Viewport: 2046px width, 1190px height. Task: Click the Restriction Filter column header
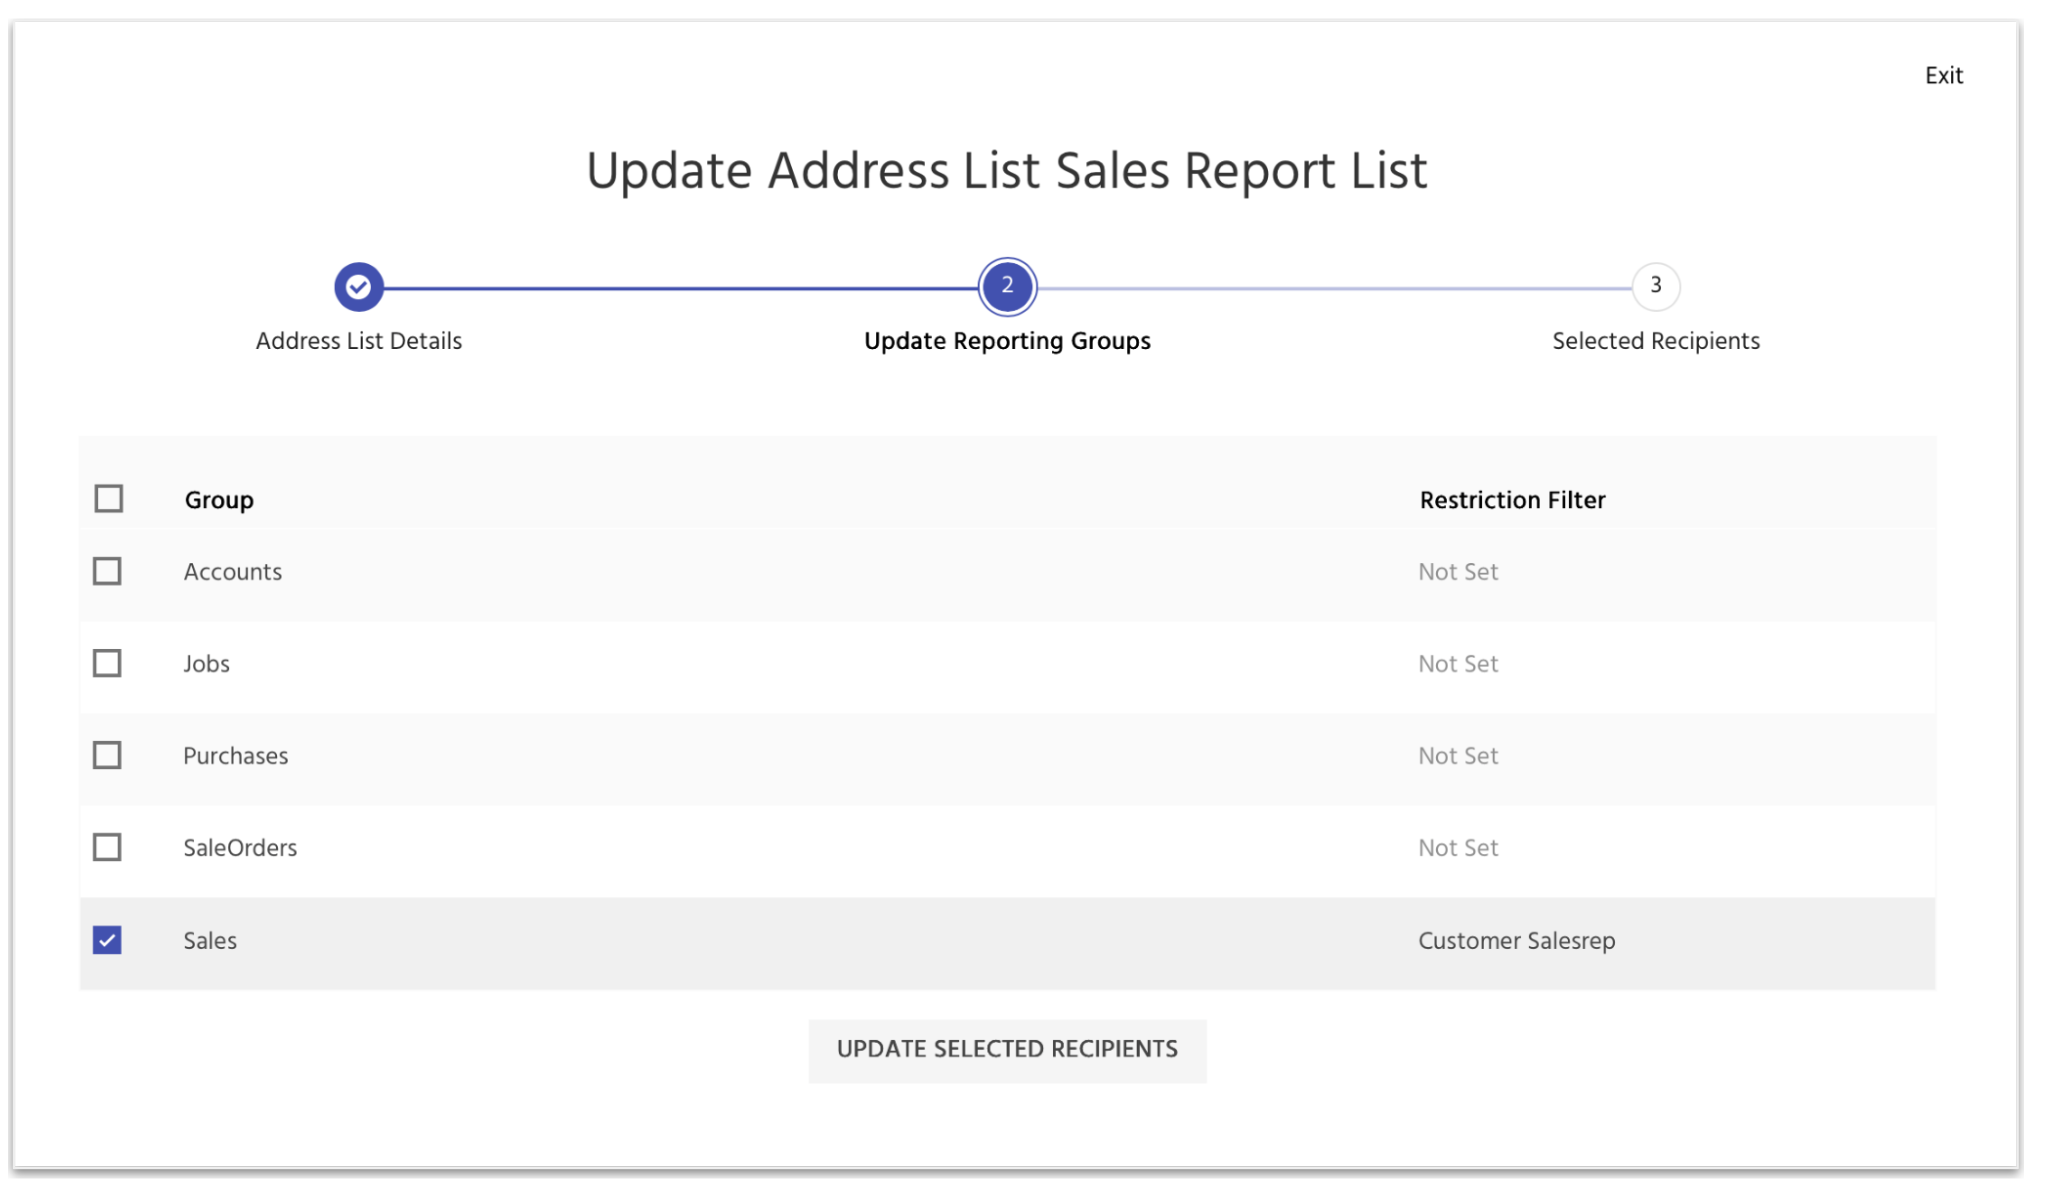(1512, 500)
